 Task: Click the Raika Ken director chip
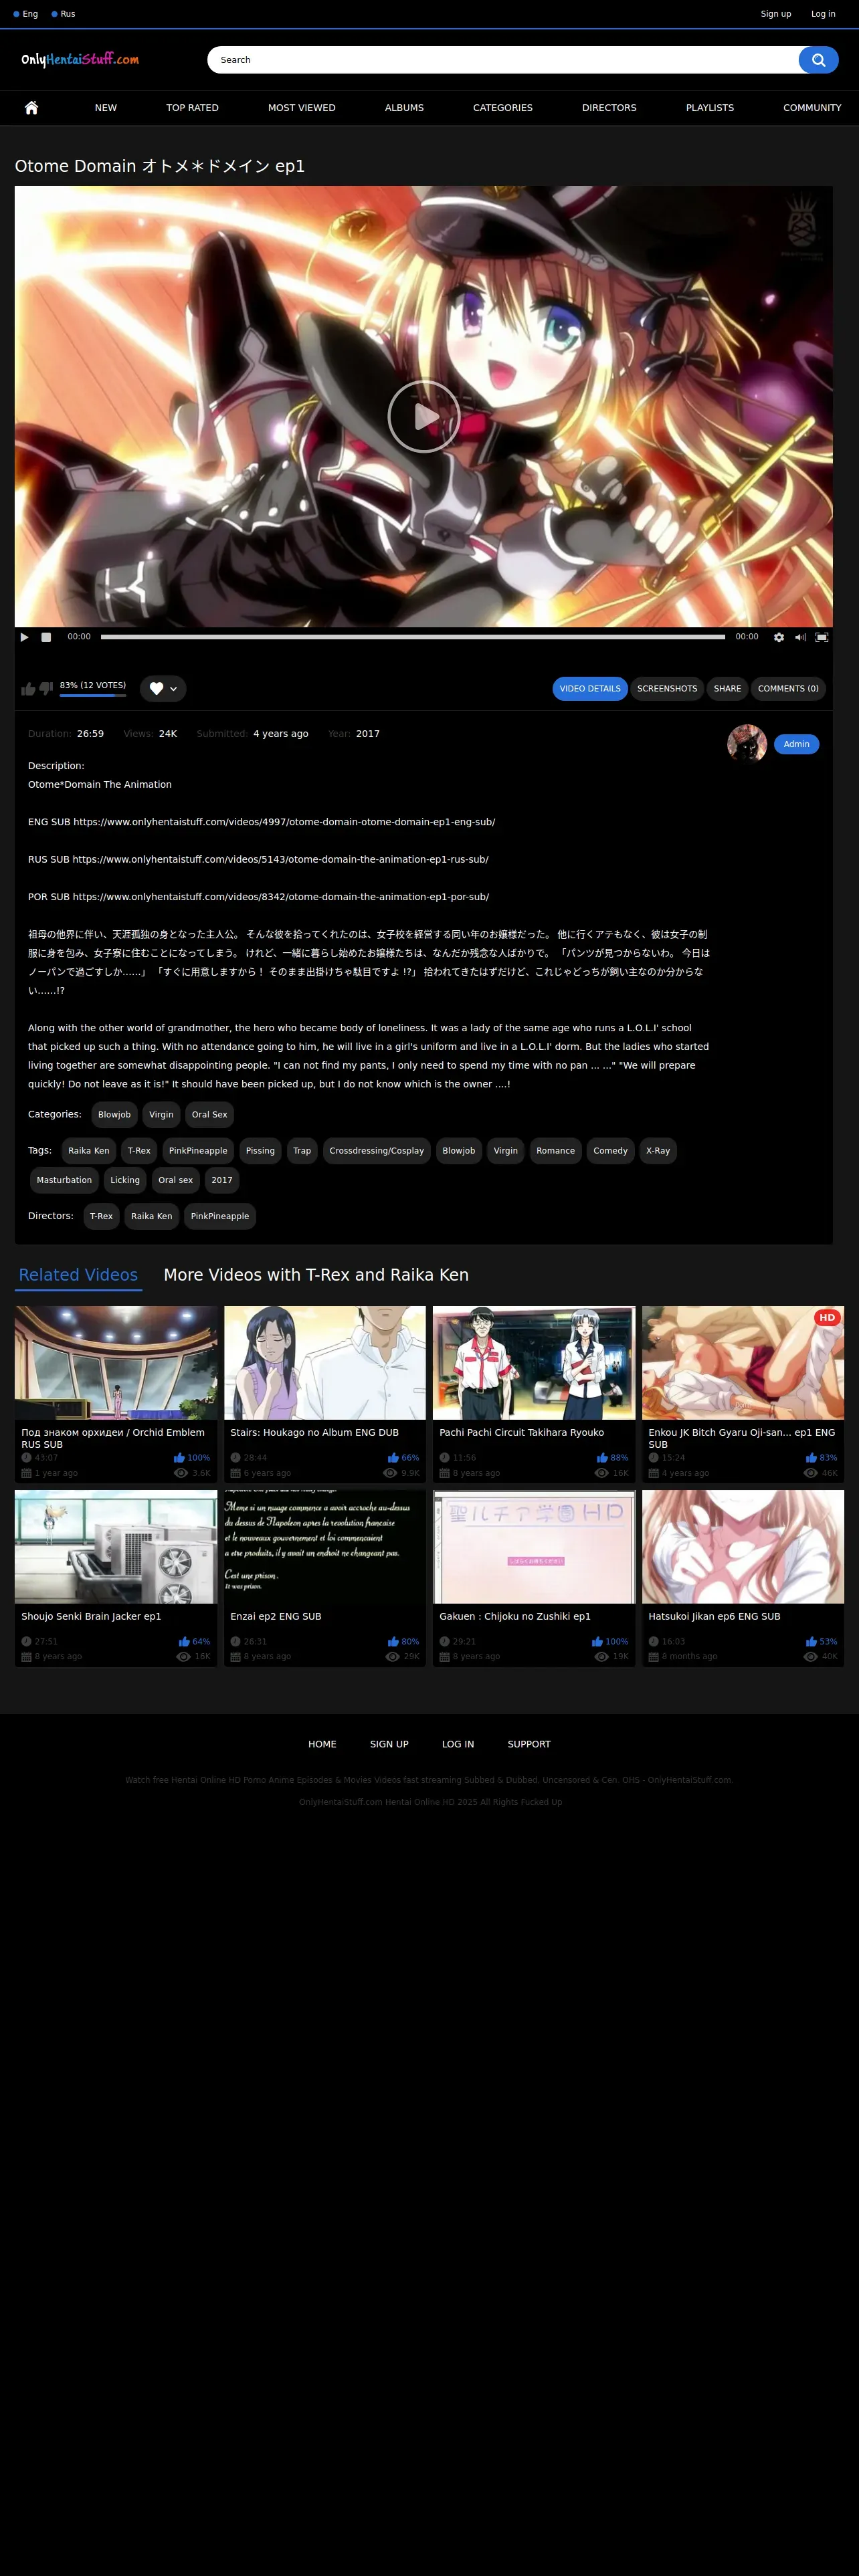152,1216
